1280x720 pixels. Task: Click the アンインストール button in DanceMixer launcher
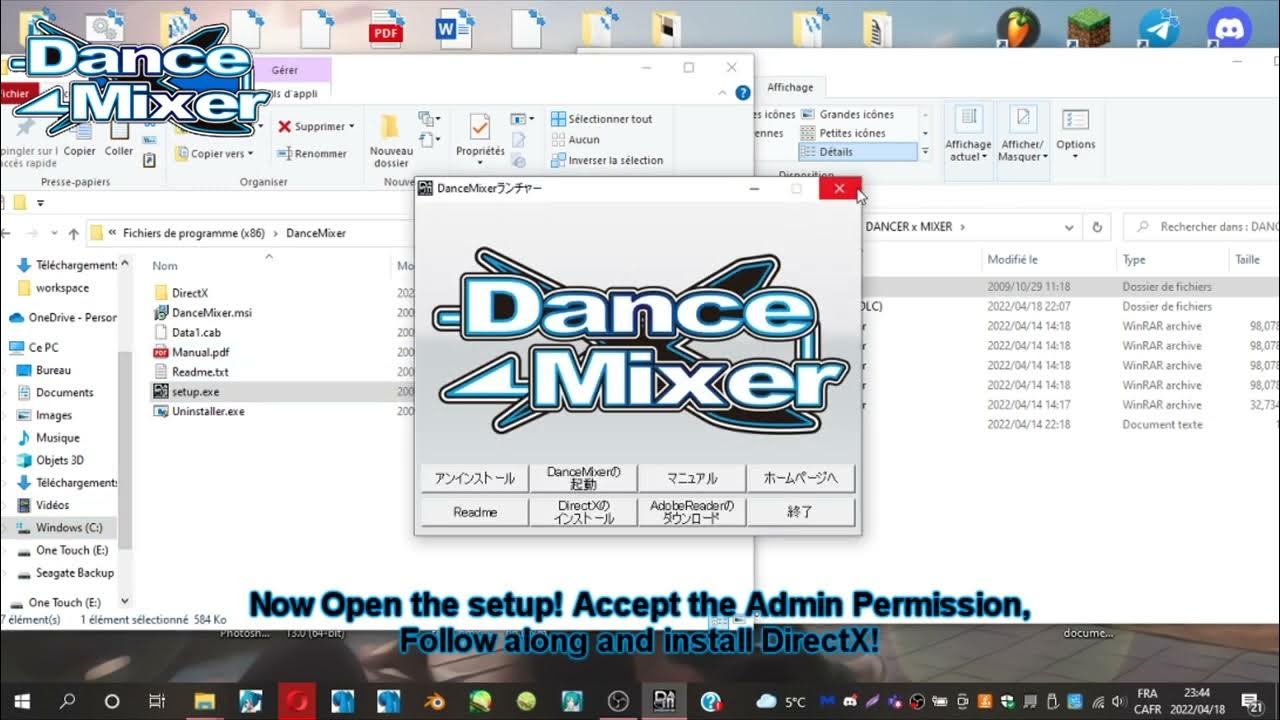[475, 478]
